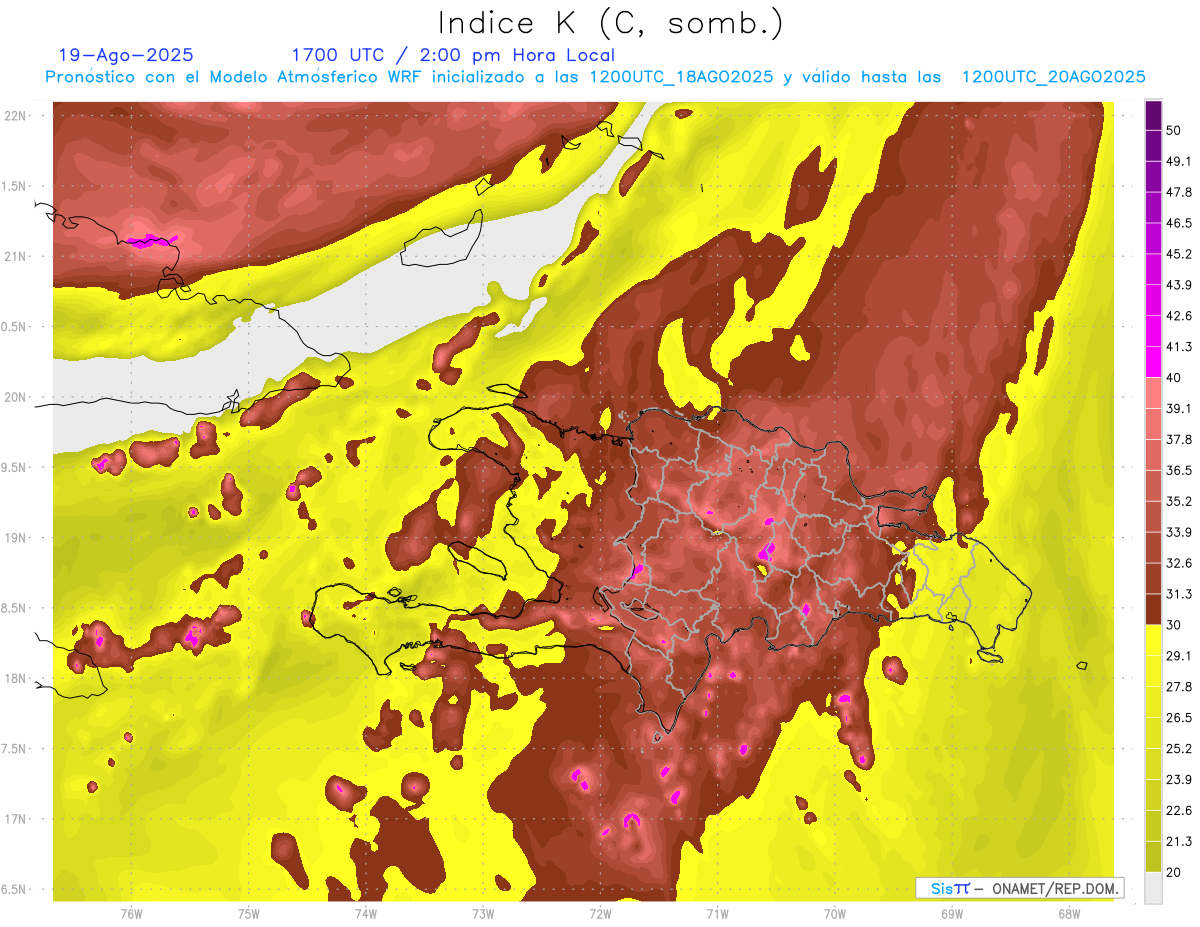Click the 70W longitude label
Image resolution: width=1200 pixels, height=927 pixels.
click(x=835, y=913)
